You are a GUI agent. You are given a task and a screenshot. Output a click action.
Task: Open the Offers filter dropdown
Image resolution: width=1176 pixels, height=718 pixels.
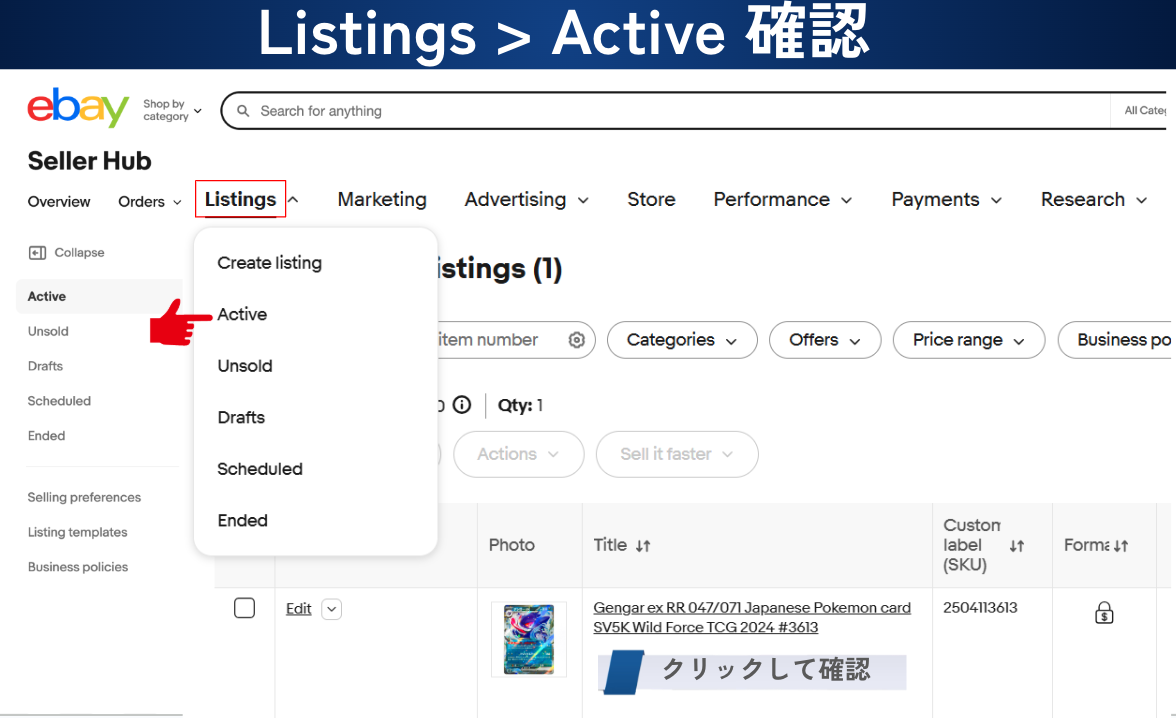[x=825, y=340]
